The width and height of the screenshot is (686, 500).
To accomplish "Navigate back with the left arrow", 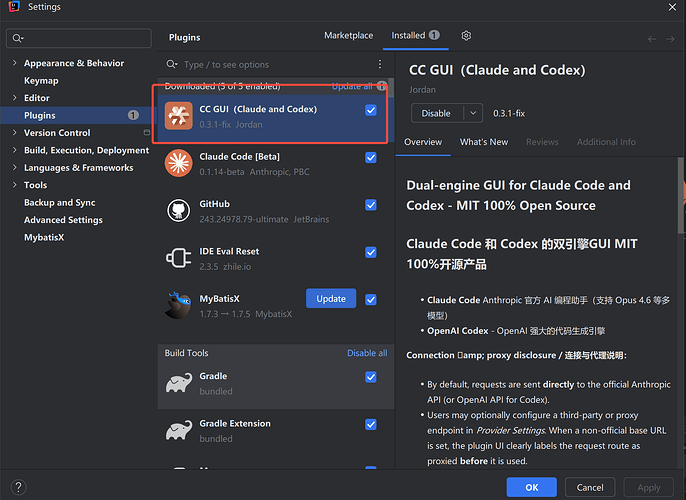I will tap(652, 39).
